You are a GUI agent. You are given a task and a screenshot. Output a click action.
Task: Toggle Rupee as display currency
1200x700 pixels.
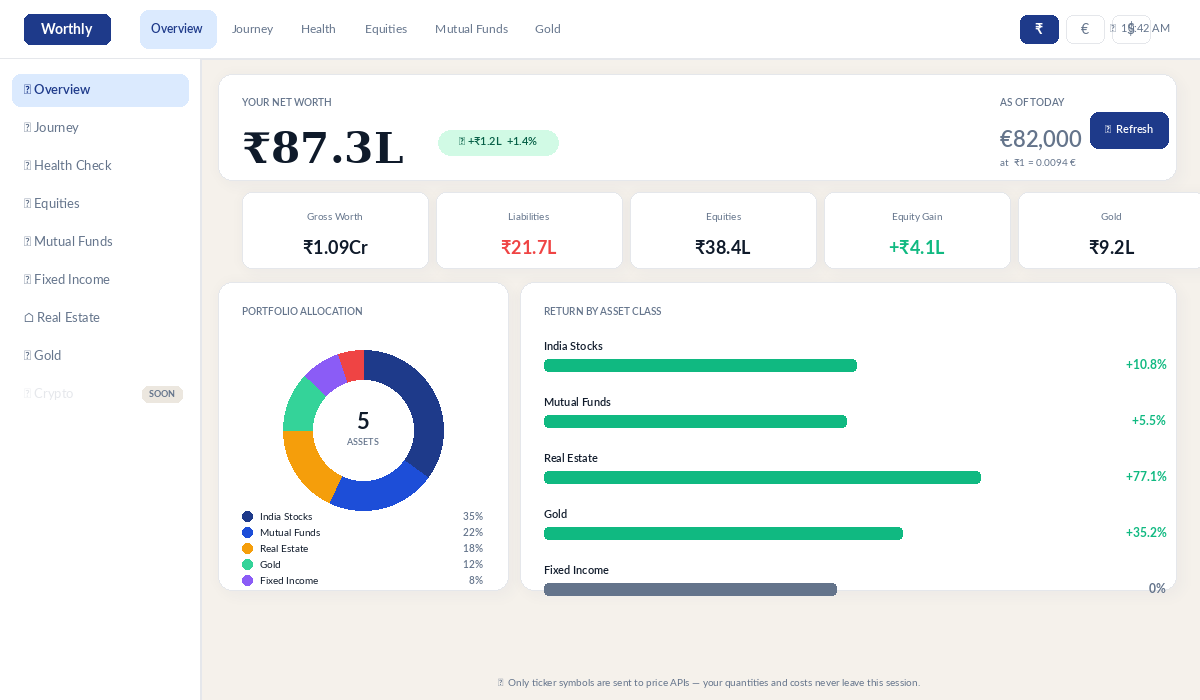(x=1039, y=29)
